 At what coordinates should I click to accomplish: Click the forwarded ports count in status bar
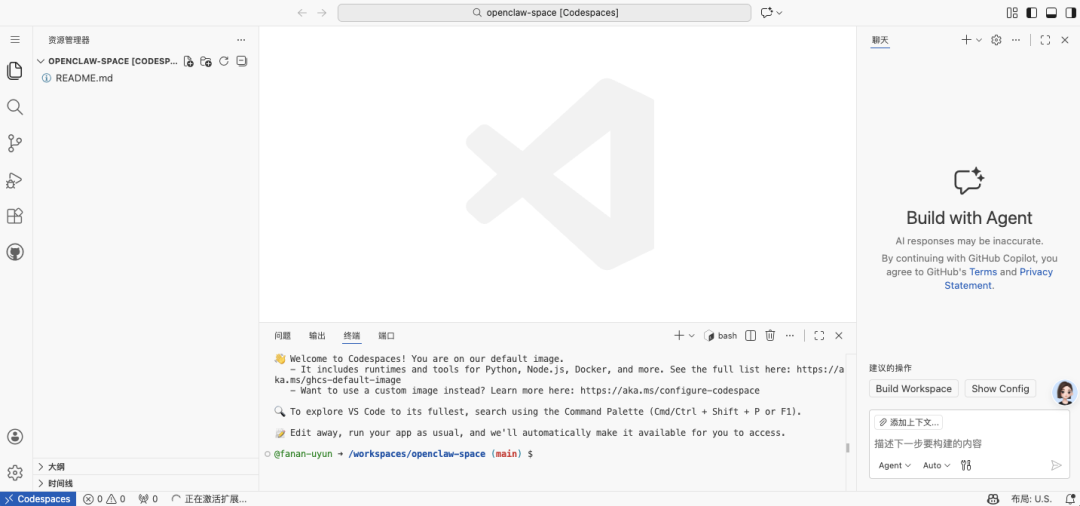(x=147, y=498)
